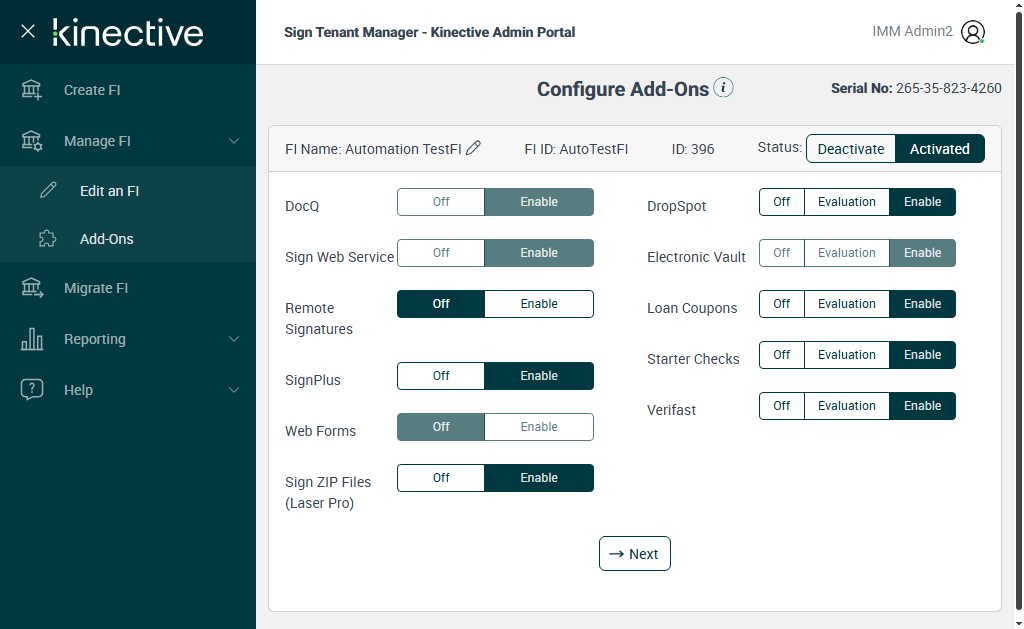
Task: Turn DropSpot Off
Action: pos(782,202)
